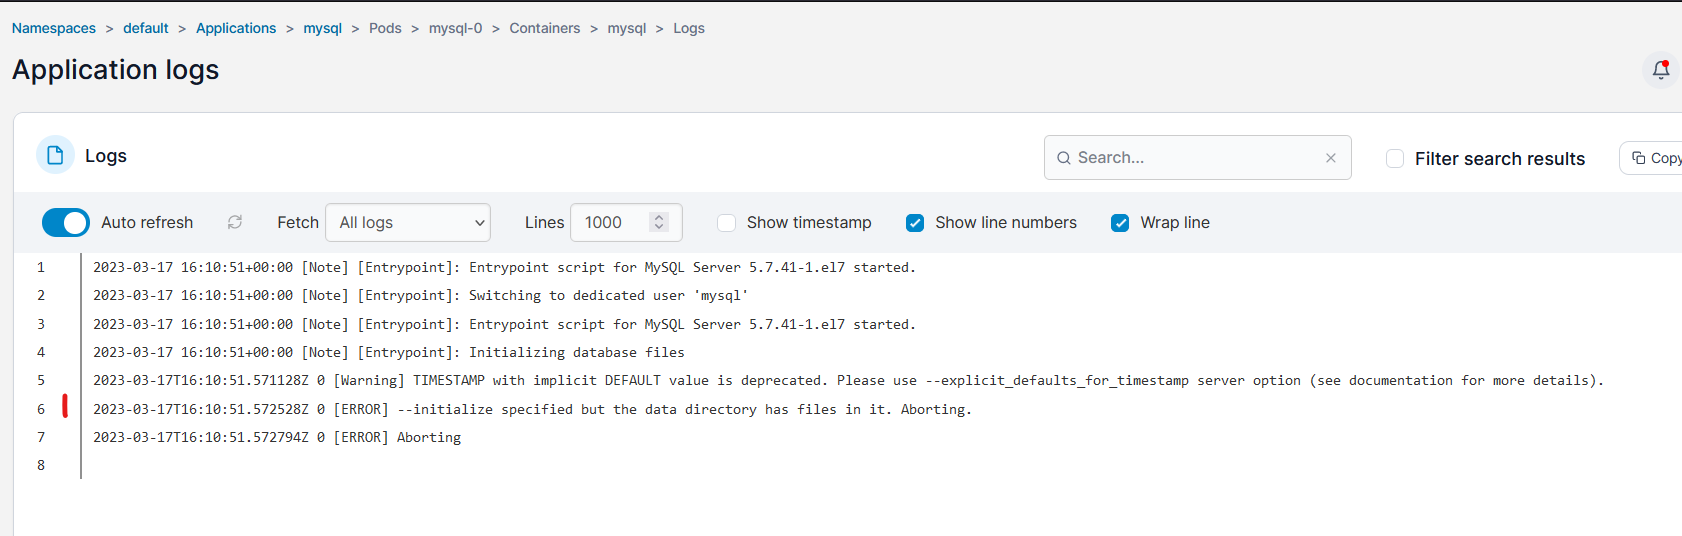Enable Filter search results checkbox
The width and height of the screenshot is (1682, 536).
click(1395, 159)
